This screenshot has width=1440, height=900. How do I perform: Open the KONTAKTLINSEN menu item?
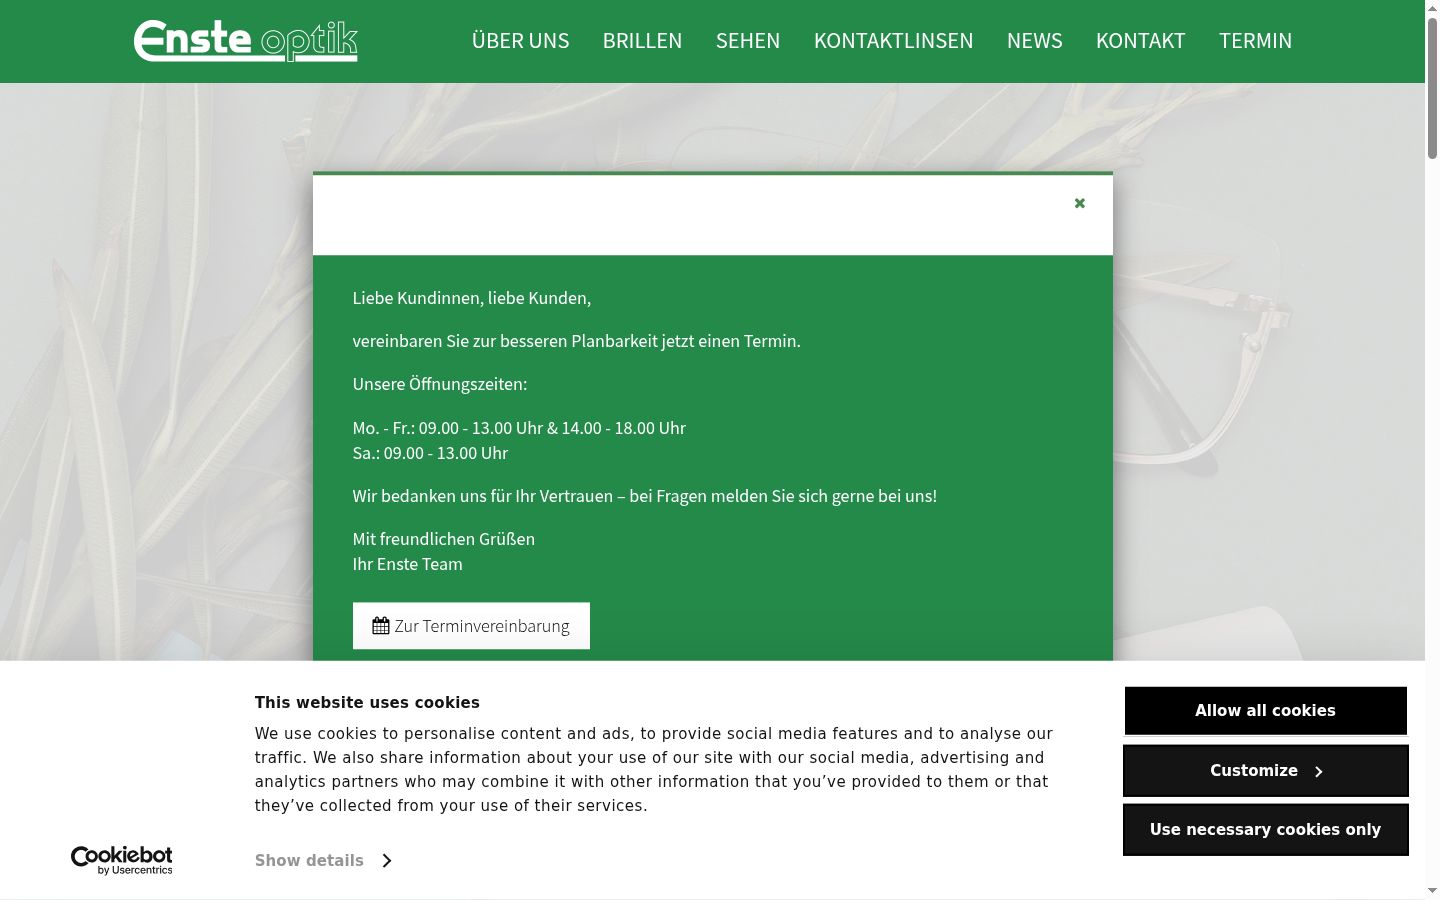pyautogui.click(x=893, y=41)
